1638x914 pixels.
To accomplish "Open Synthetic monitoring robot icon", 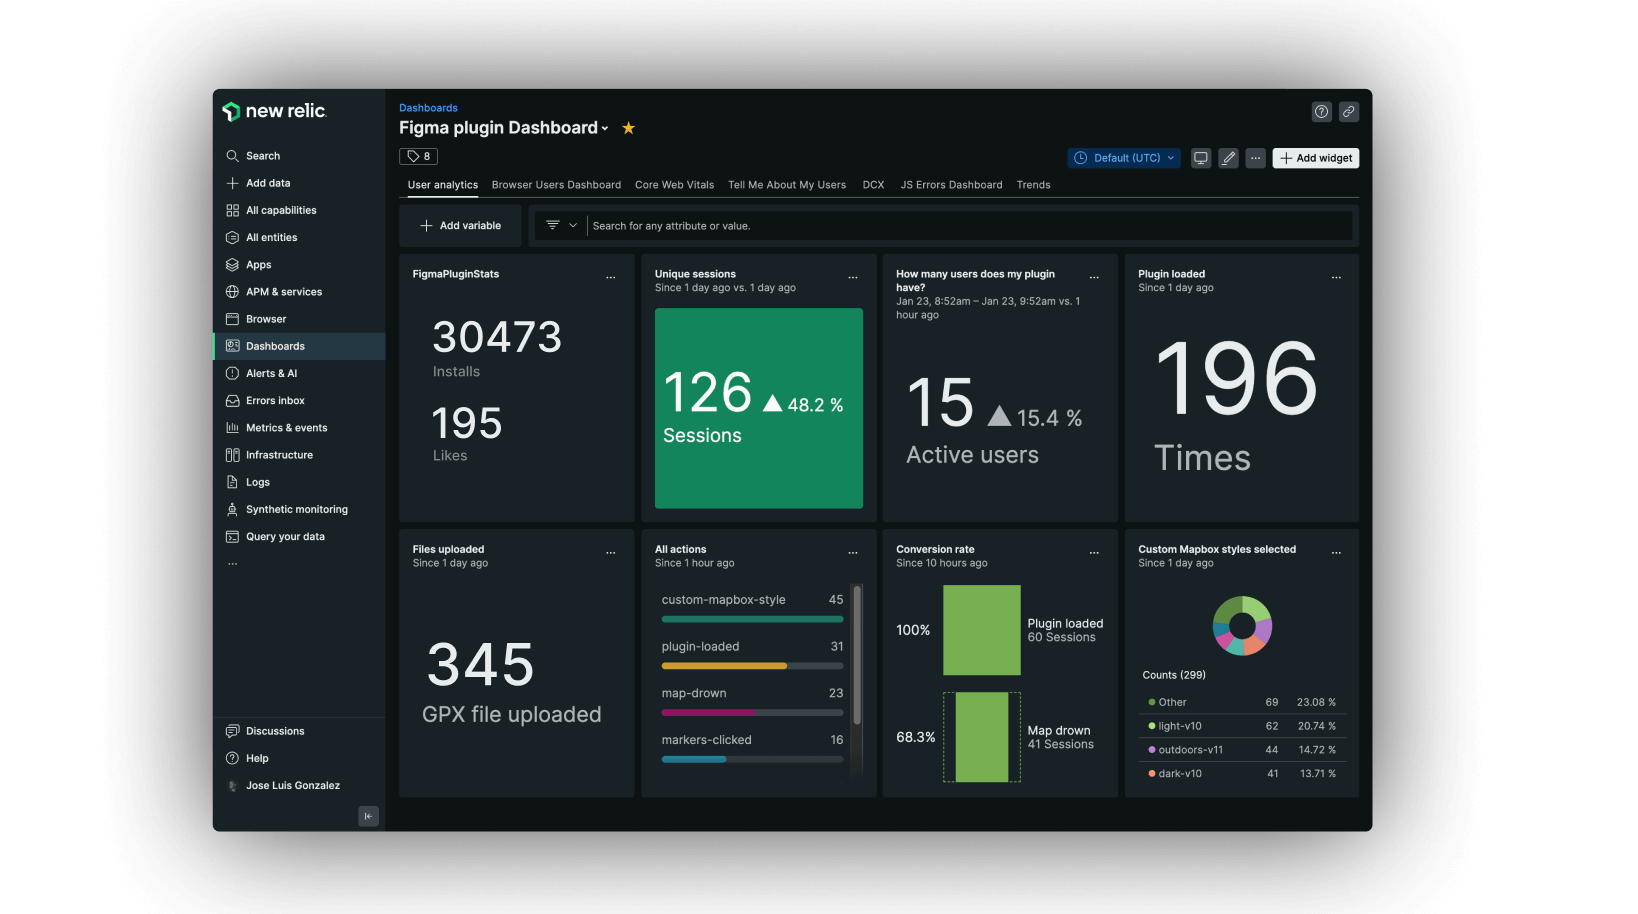I will pos(232,509).
